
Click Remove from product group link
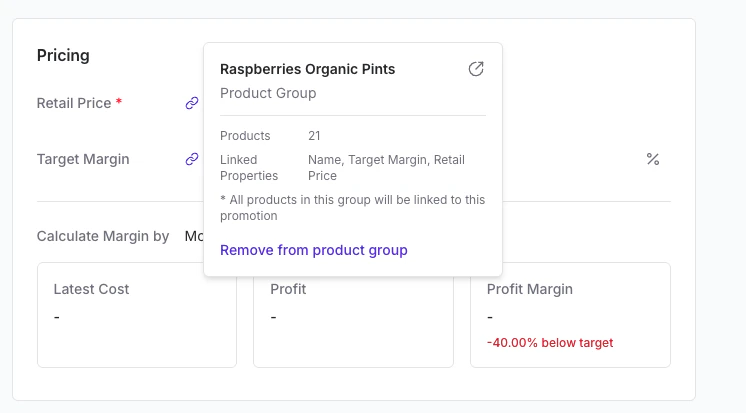(314, 250)
